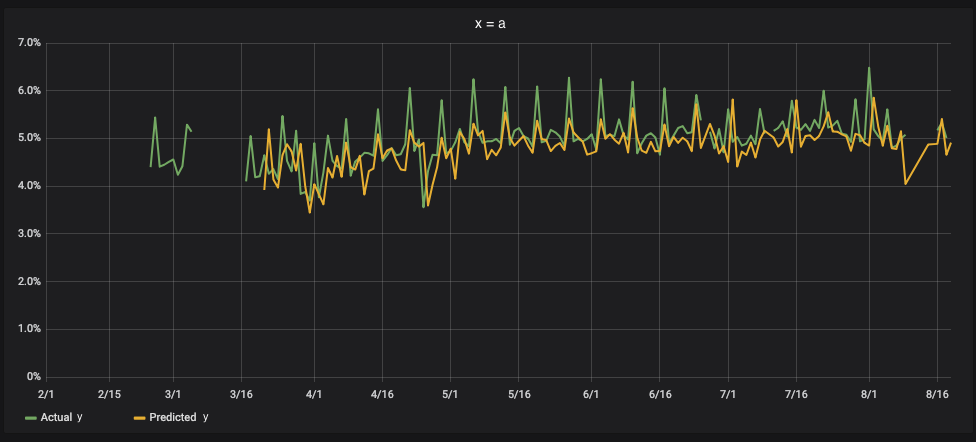Viewport: 976px width, 442px height.
Task: Click the 2/15 date label
Action: 110,395
